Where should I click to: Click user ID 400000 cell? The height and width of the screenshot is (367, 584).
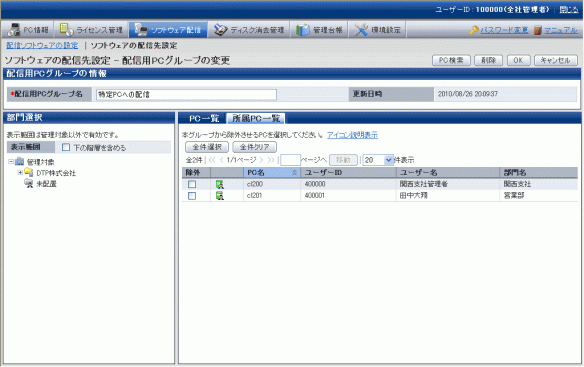tap(315, 184)
